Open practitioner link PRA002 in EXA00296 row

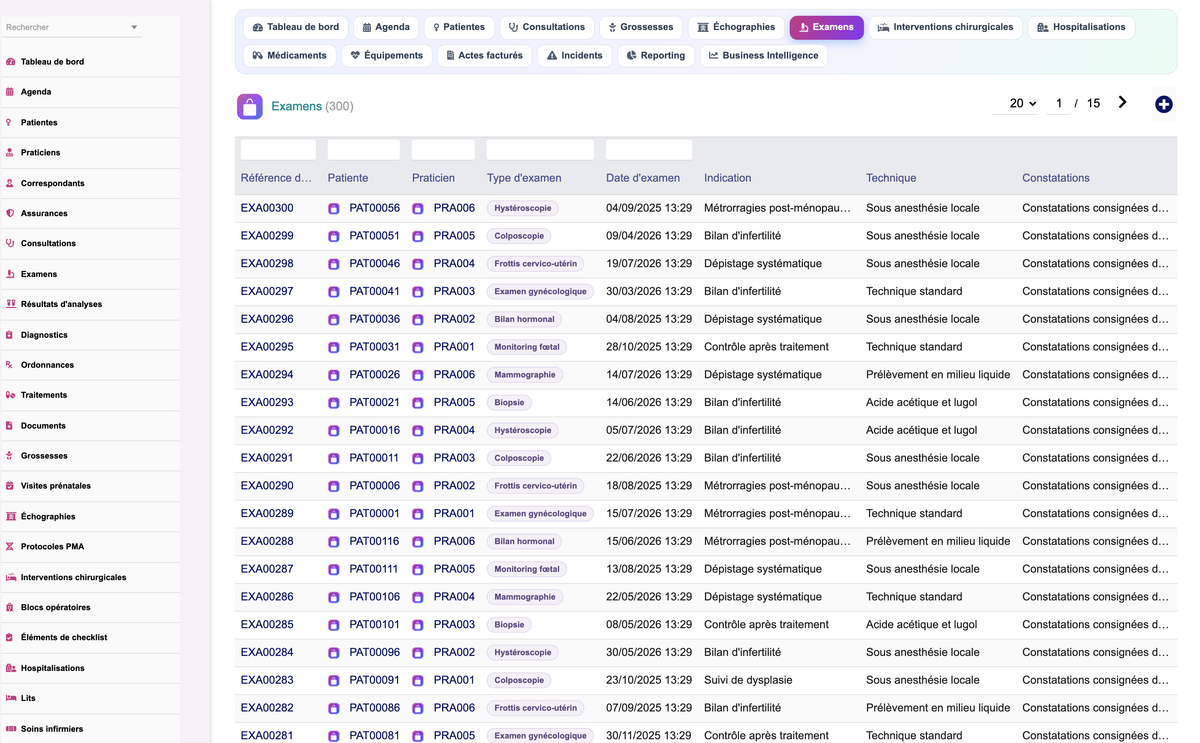coord(454,319)
